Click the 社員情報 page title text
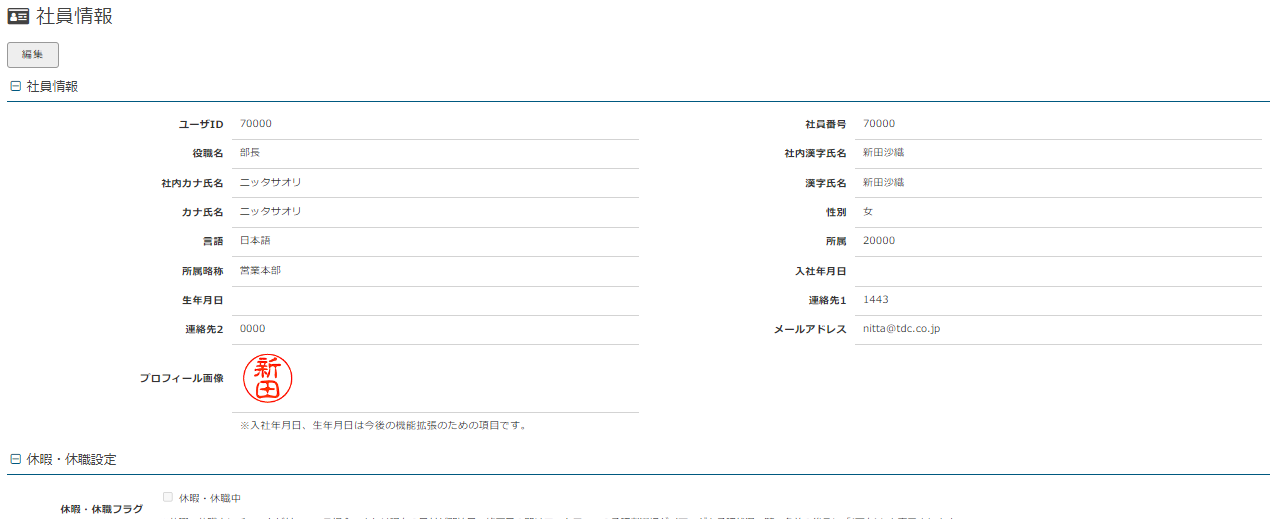The height and width of the screenshot is (519, 1276). 75,16
